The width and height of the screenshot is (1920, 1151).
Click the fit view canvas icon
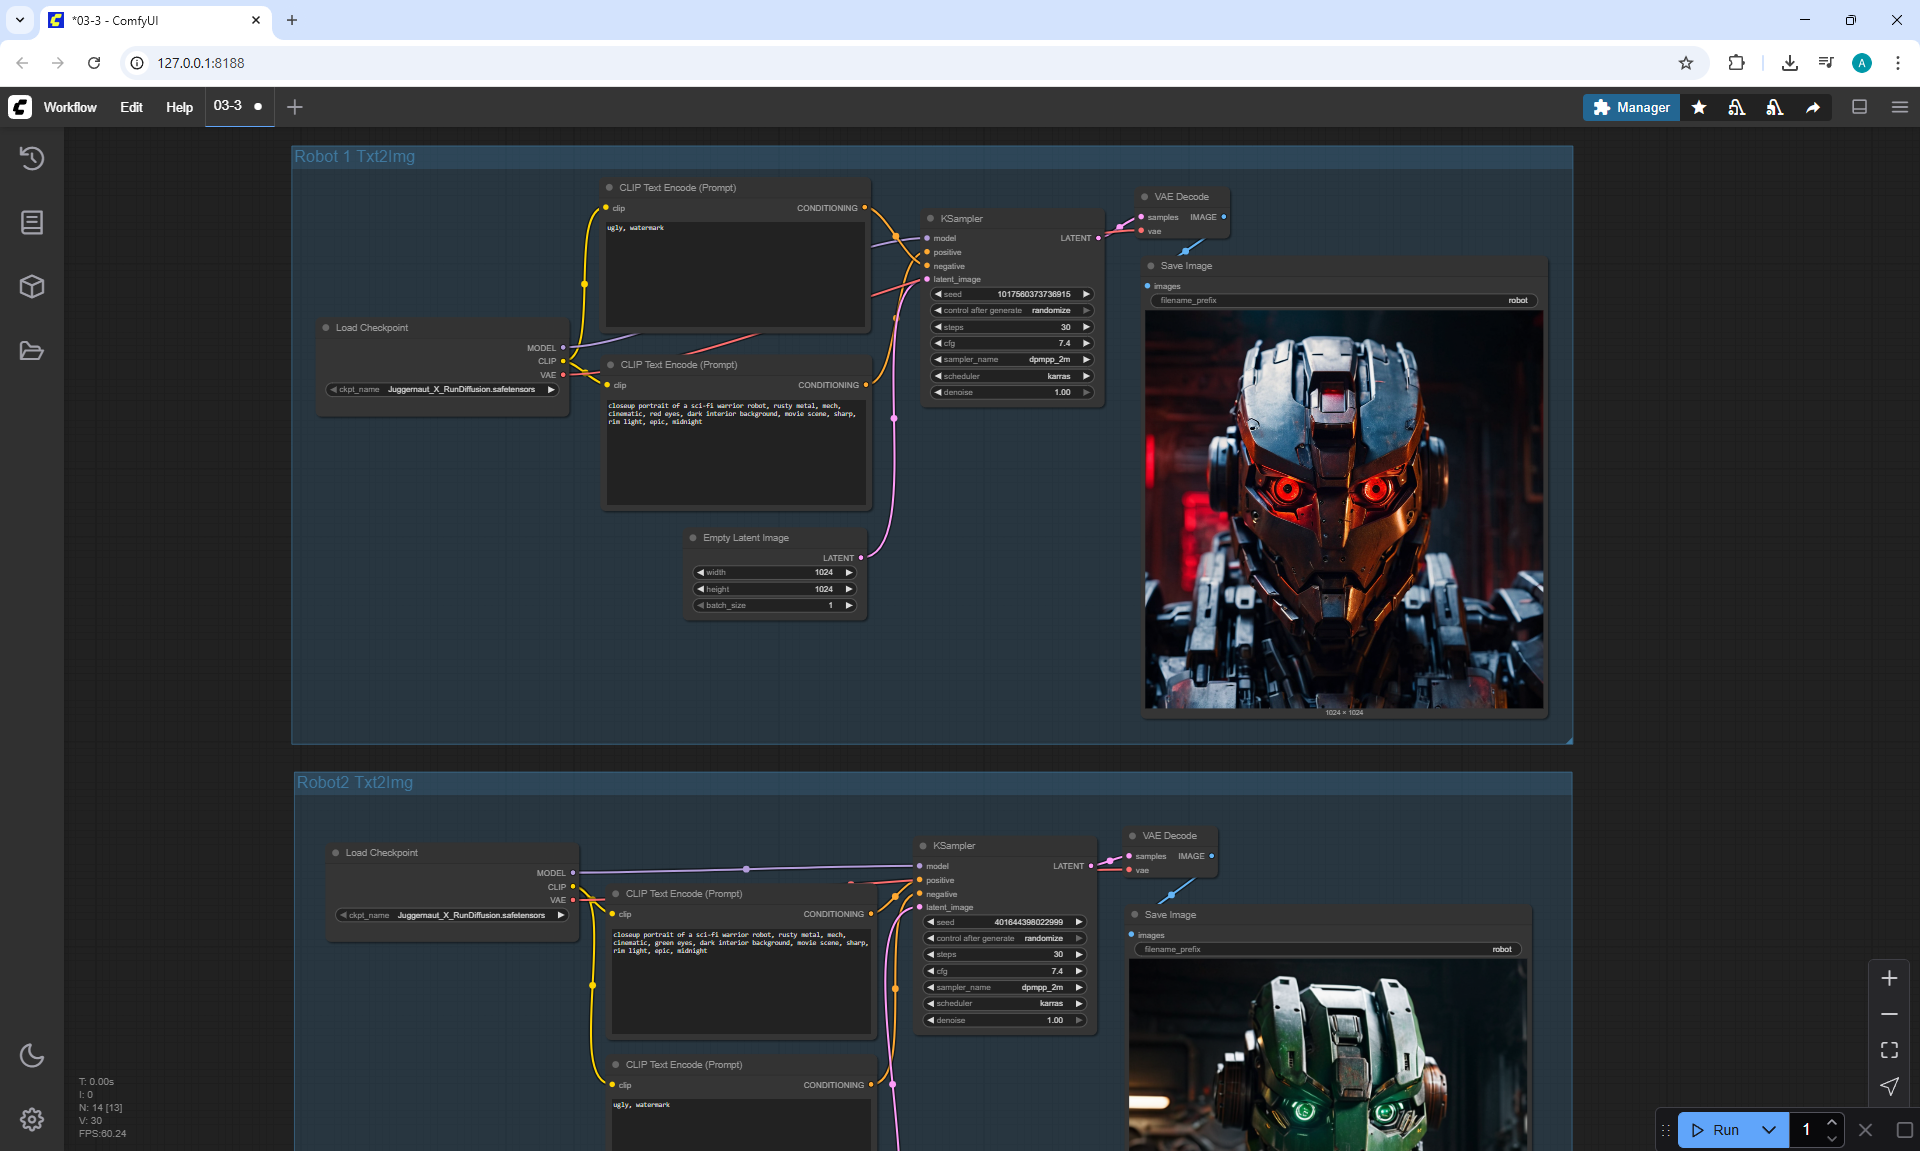(x=1889, y=1050)
